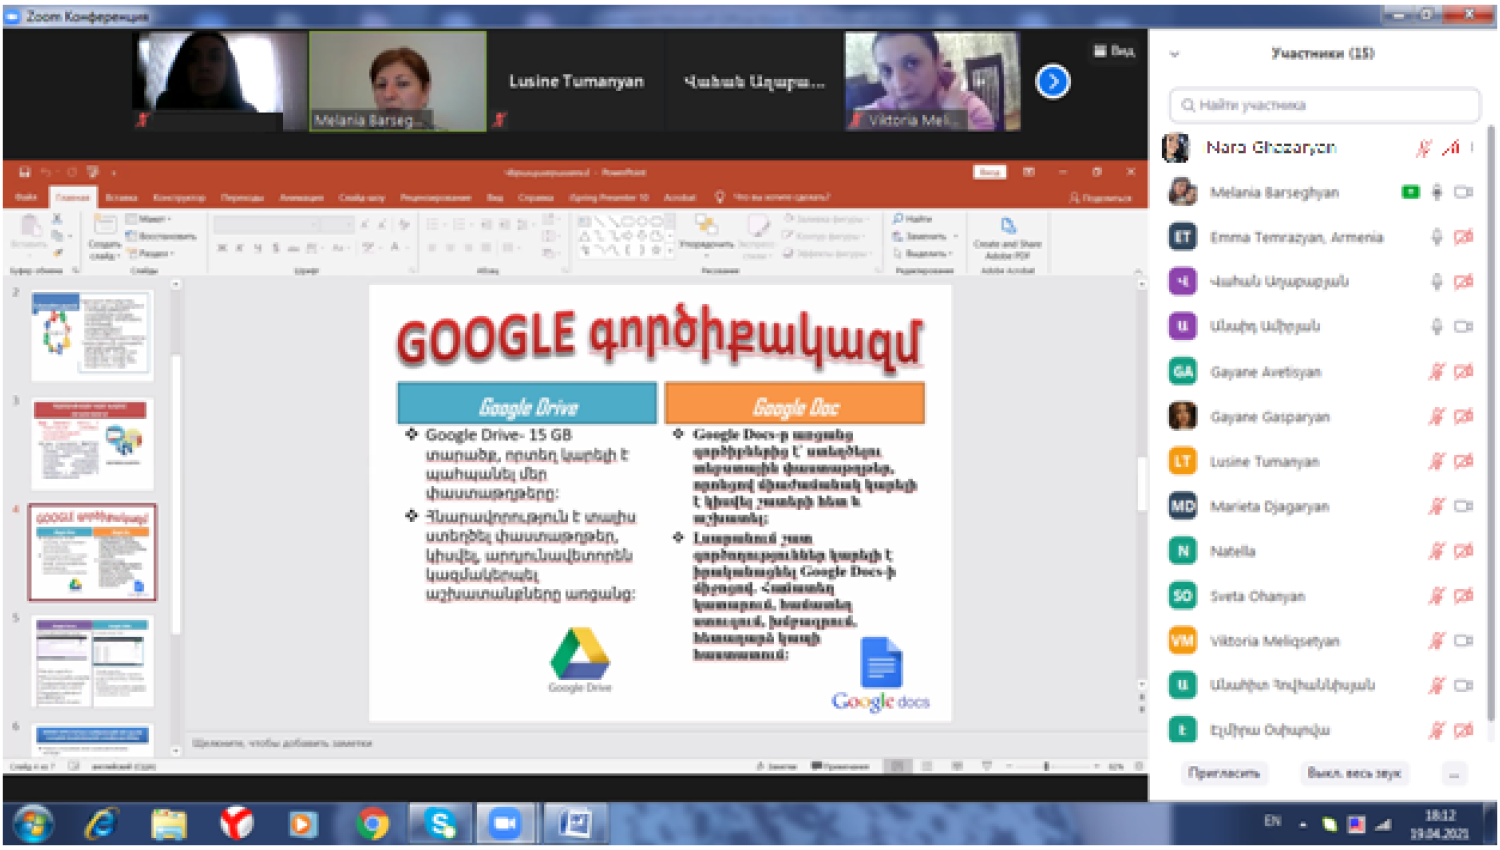The height and width of the screenshot is (850, 1500).
Task: Open Windows Explorer folder in taskbar
Action: pyautogui.click(x=169, y=824)
